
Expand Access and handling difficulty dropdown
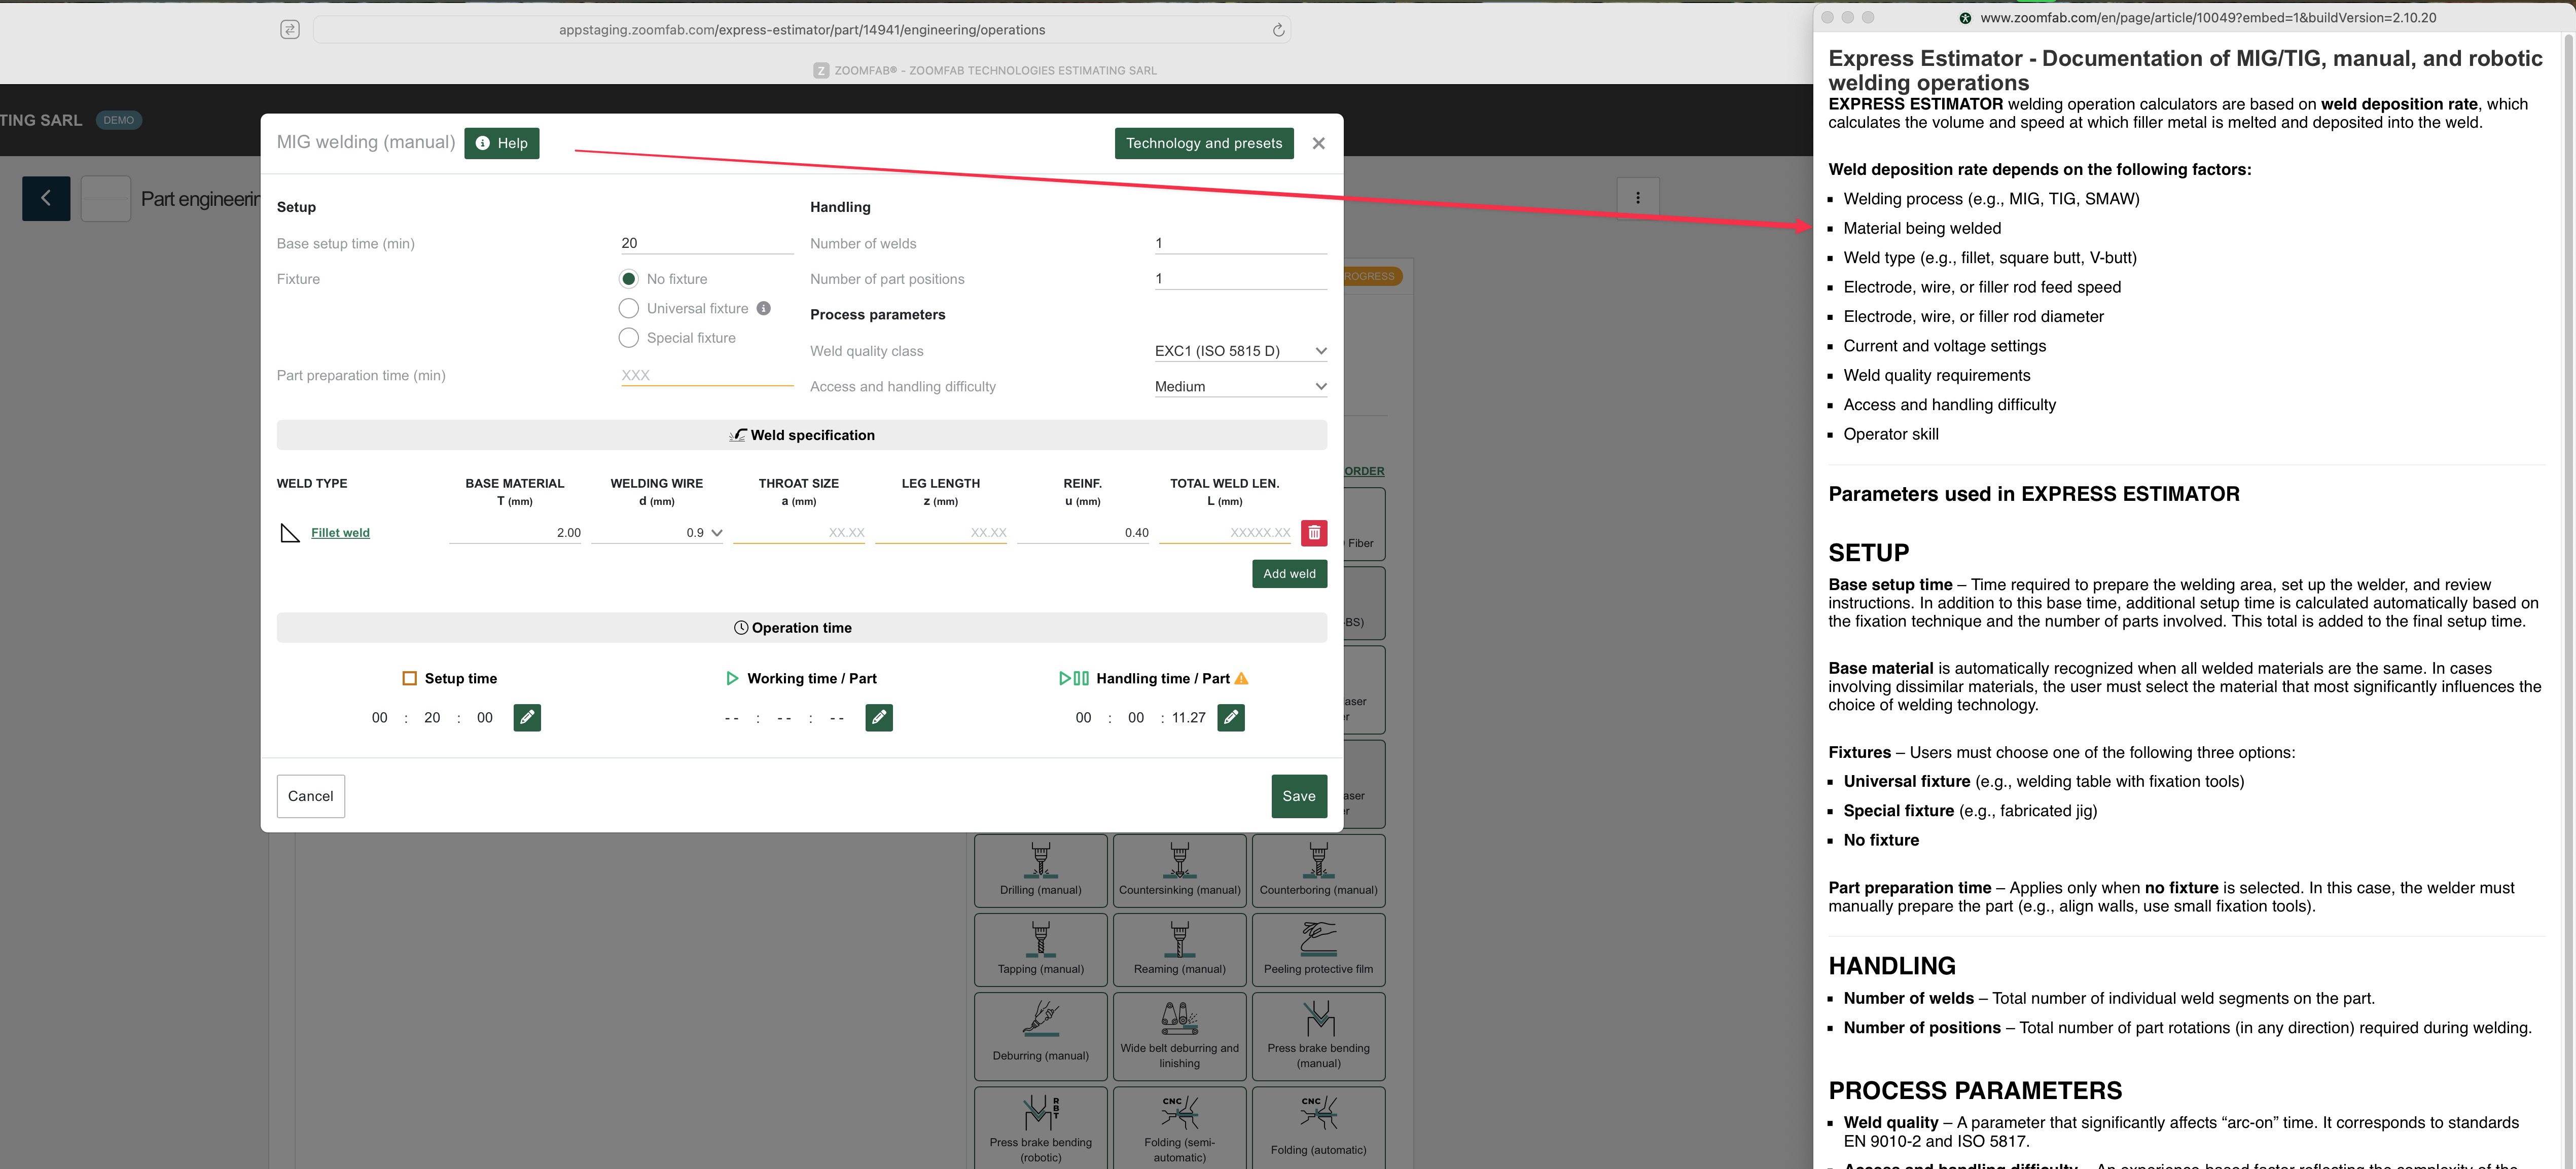click(x=1240, y=387)
